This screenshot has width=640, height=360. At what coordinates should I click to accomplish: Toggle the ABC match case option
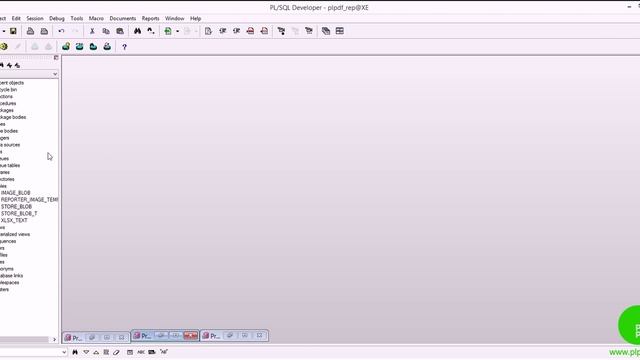[x=141, y=352]
